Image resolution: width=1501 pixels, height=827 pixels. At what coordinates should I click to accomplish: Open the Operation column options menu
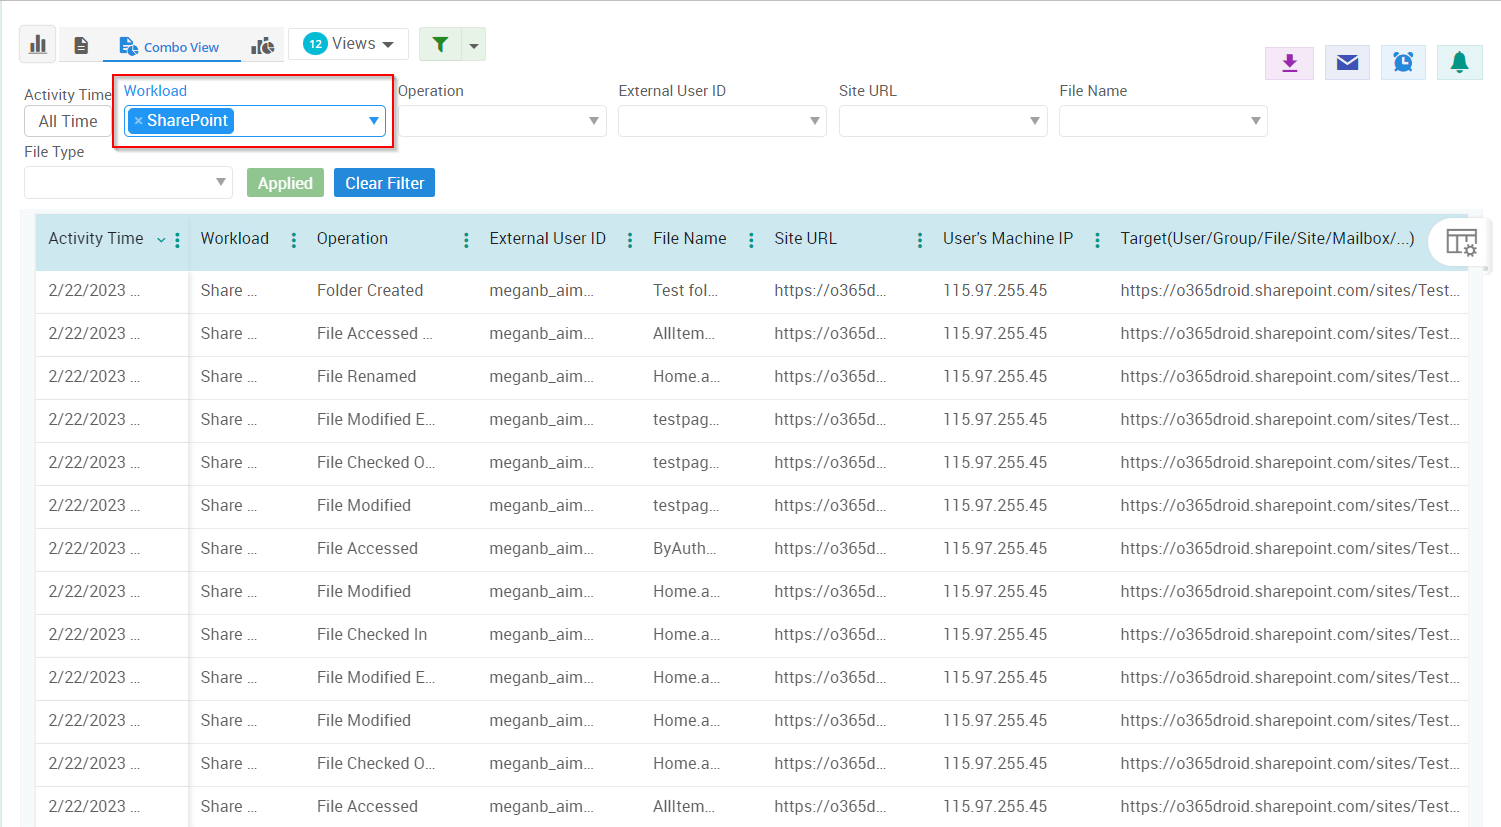coord(466,240)
